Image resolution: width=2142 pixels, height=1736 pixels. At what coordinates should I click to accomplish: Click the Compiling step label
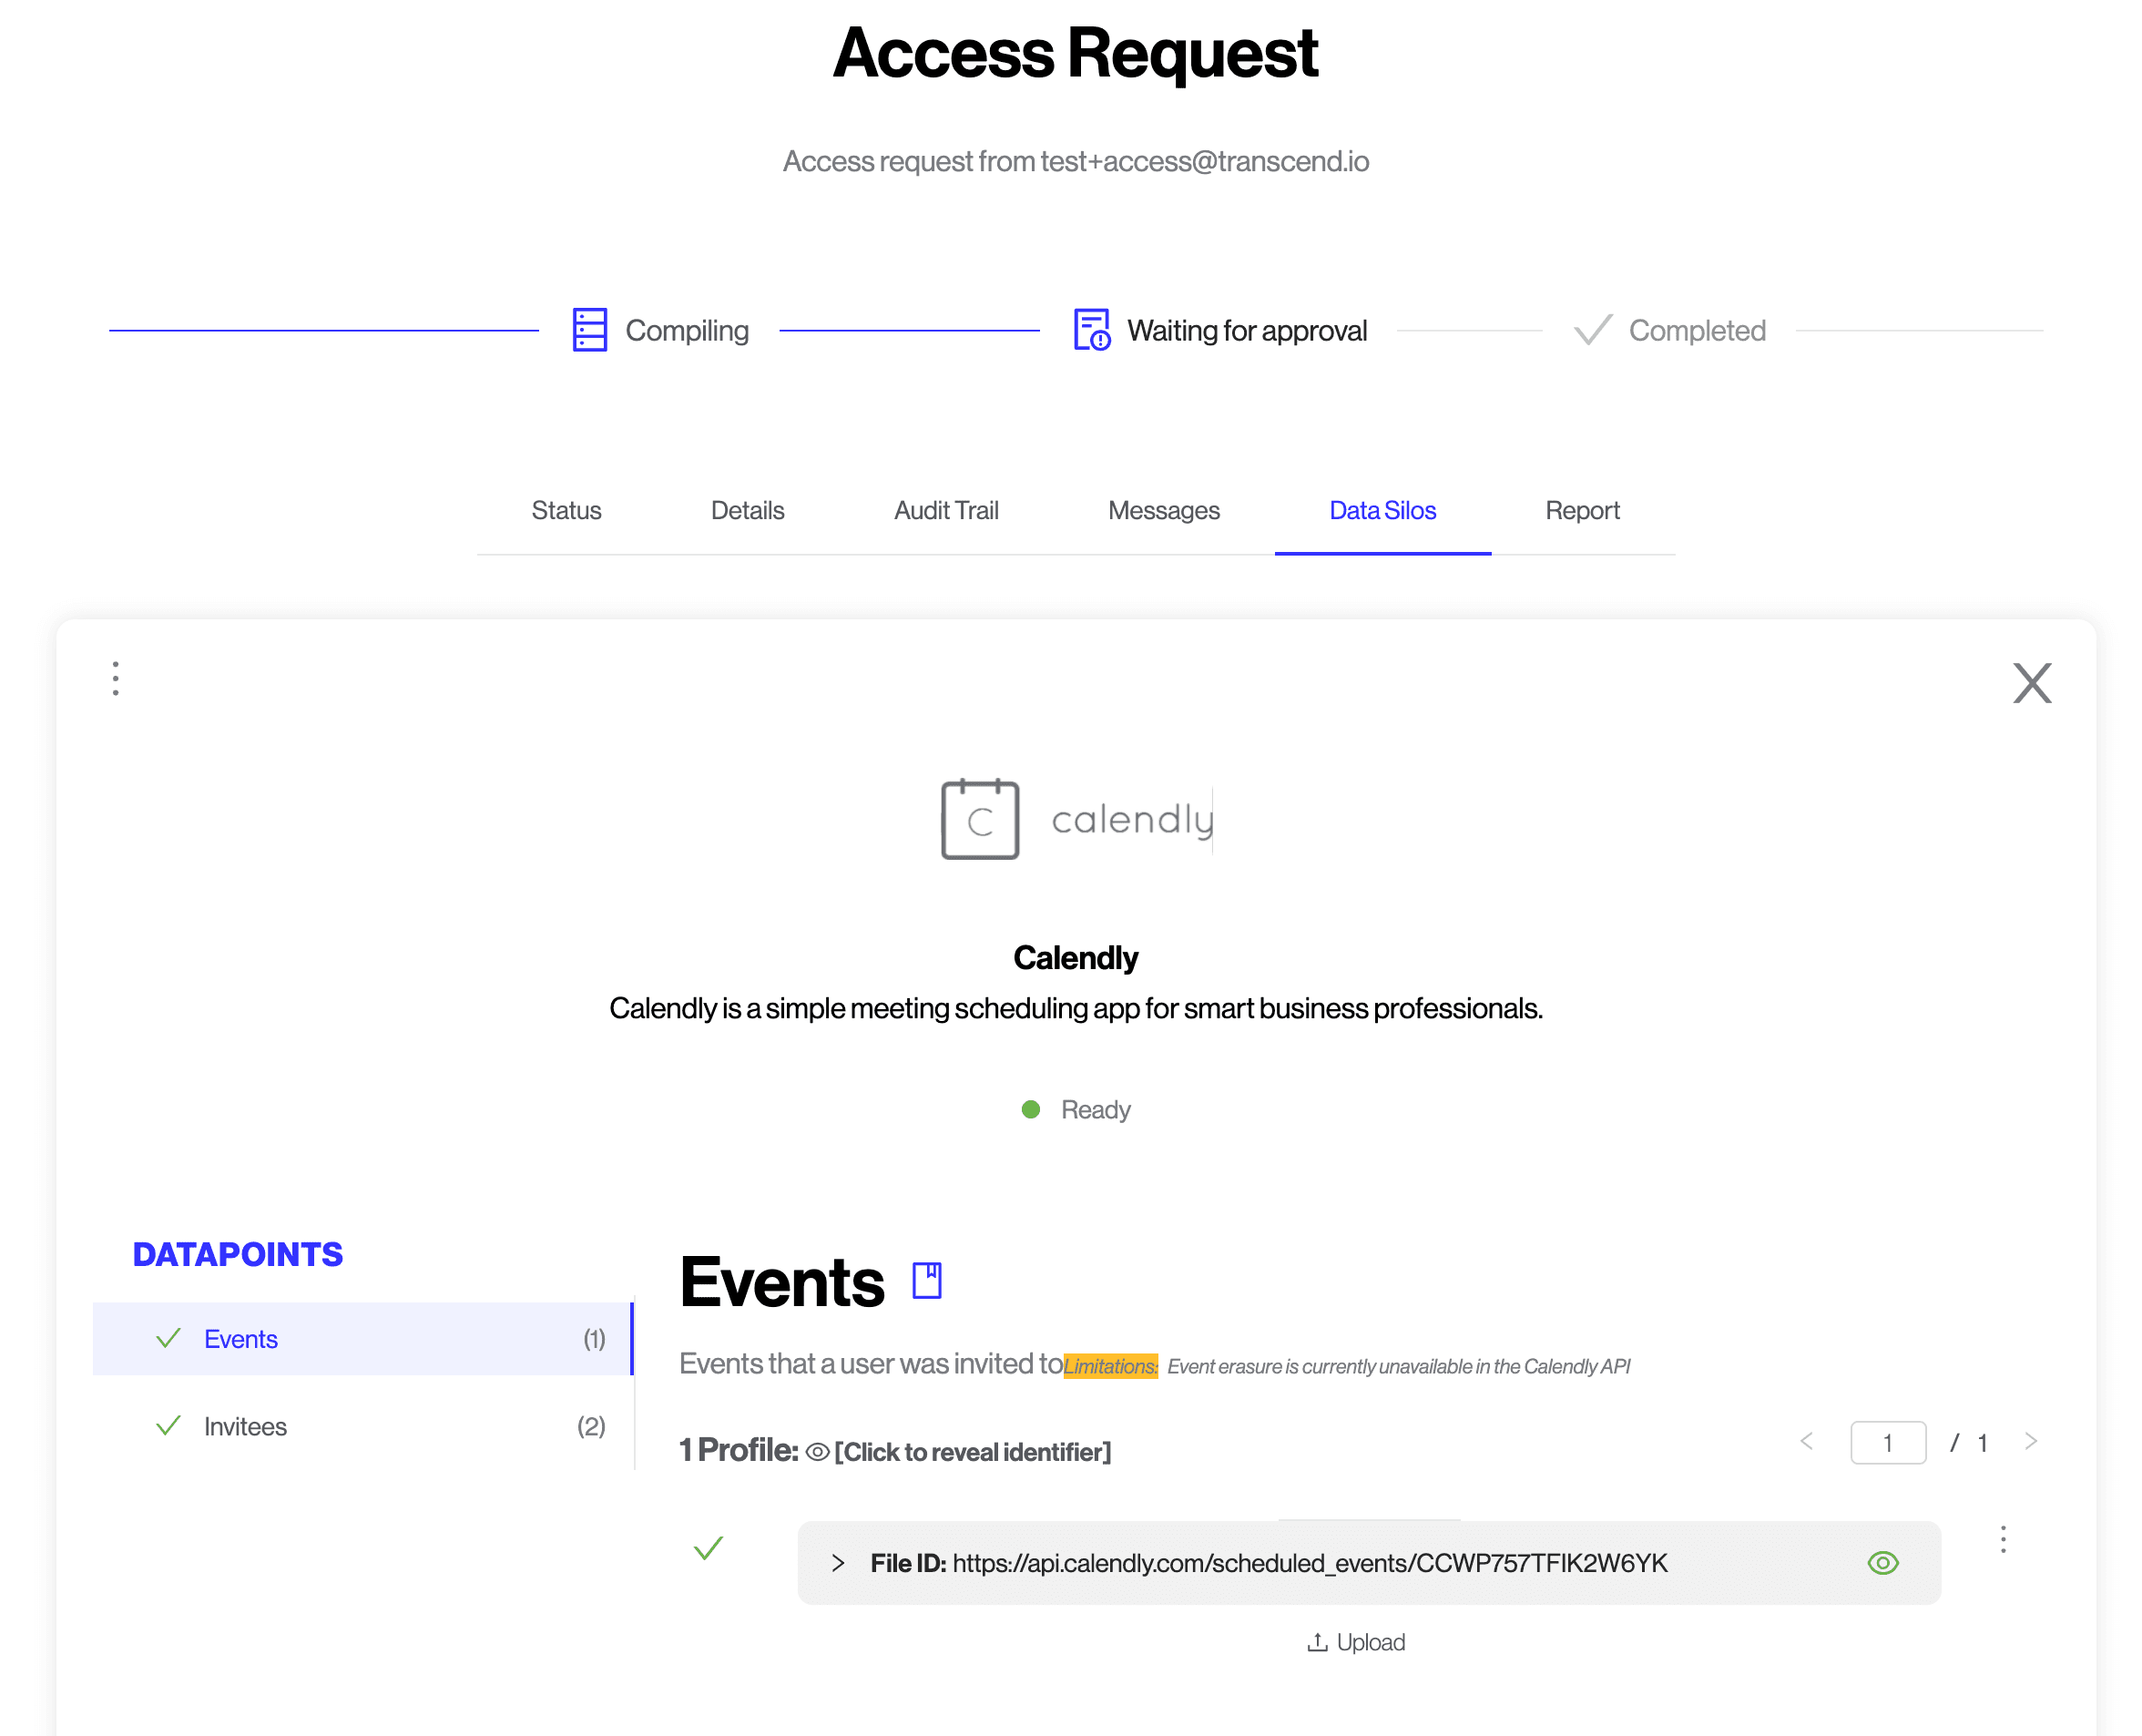(x=686, y=330)
